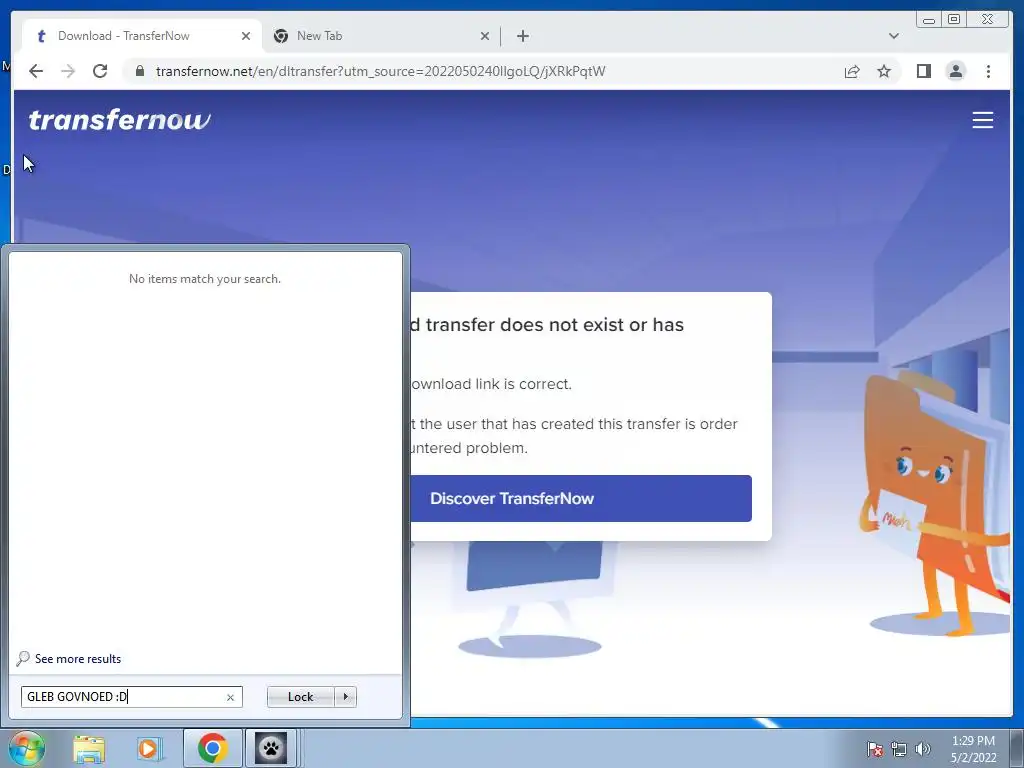The image size is (1024, 768).
Task: Clear the Start menu search text
Action: [x=231, y=697]
